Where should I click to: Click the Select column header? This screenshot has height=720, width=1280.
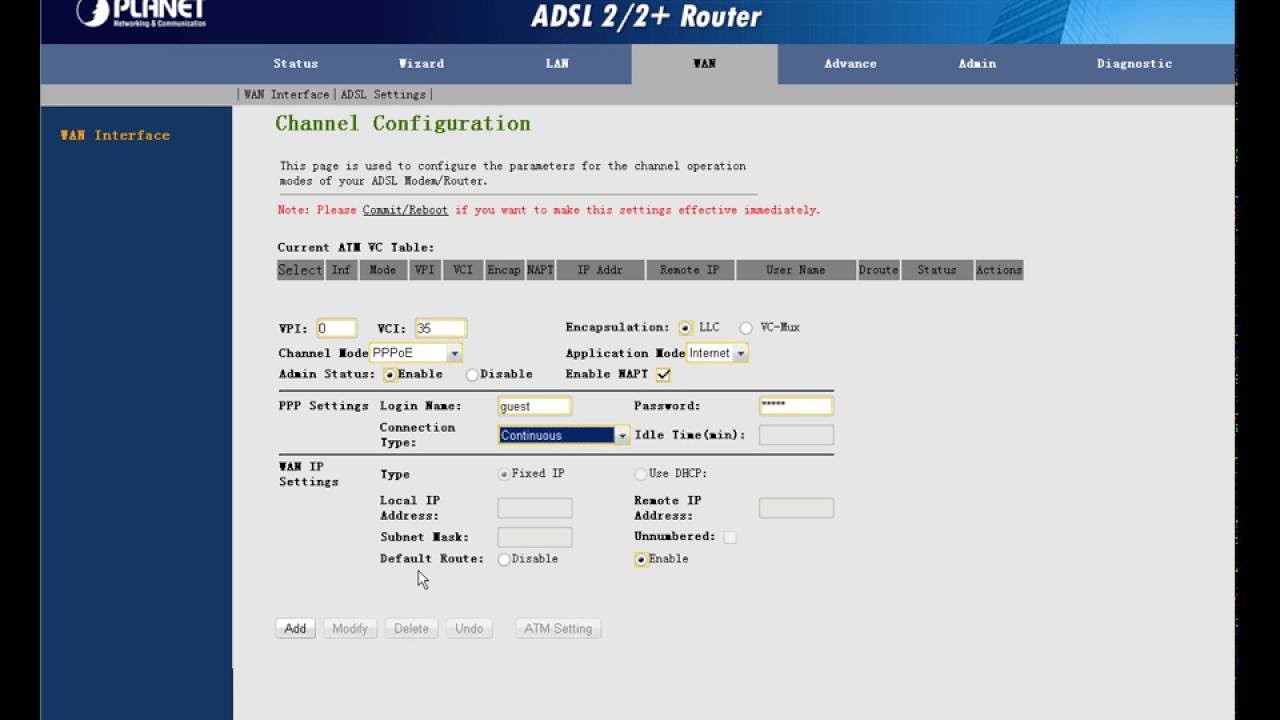[x=300, y=270]
